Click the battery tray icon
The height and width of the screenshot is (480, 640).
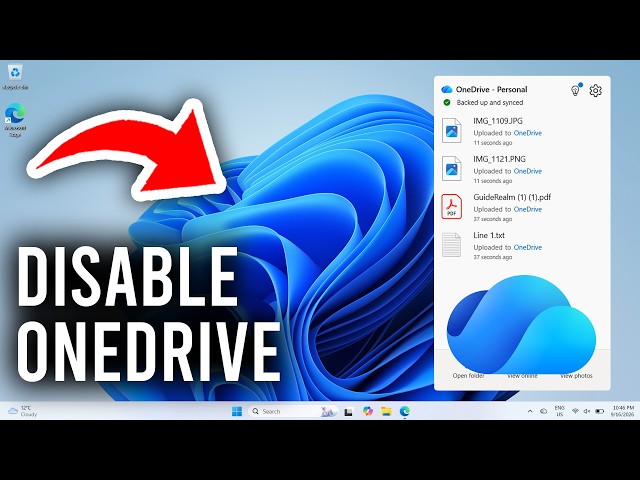599,411
